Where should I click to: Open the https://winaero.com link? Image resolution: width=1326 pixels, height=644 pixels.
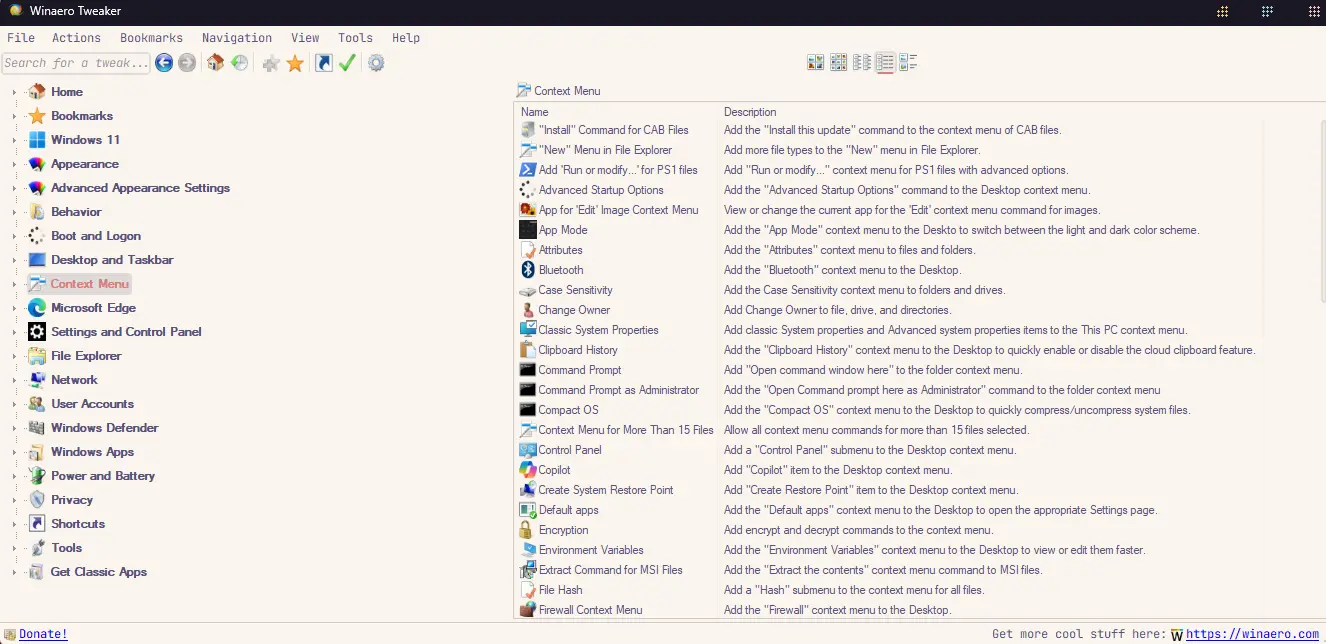(1252, 634)
